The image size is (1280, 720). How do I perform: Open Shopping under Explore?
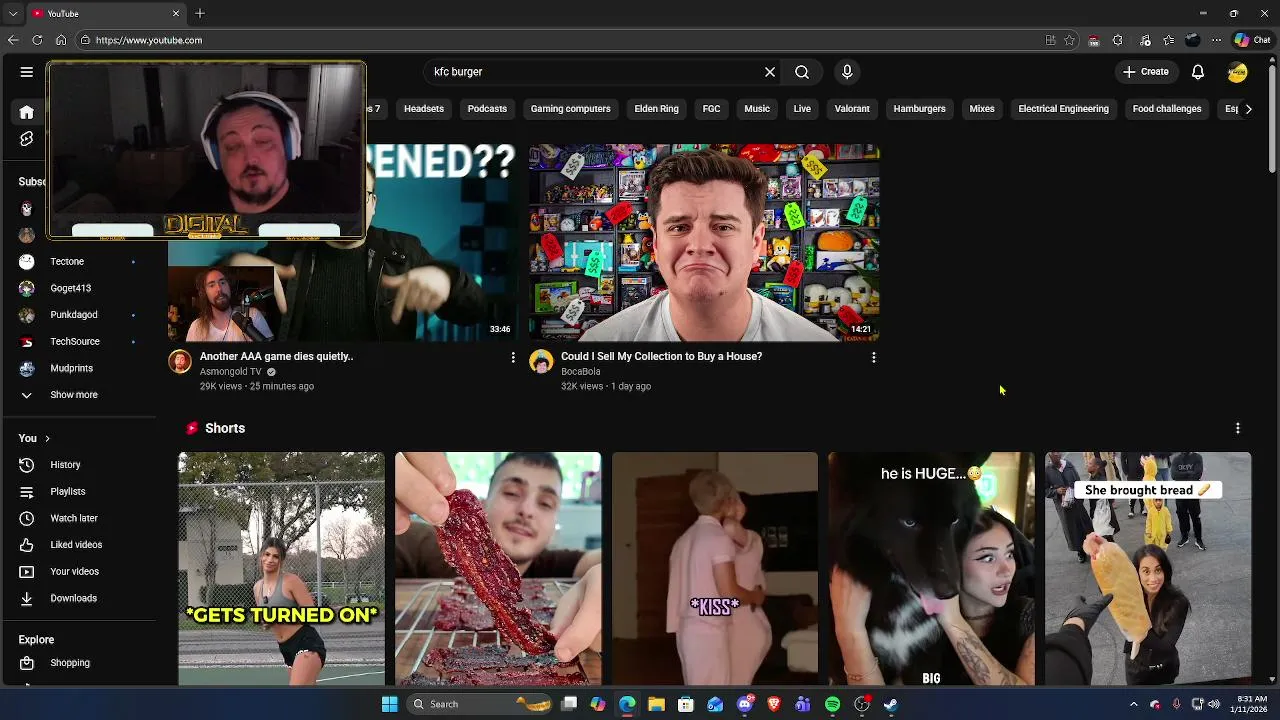pos(80,663)
